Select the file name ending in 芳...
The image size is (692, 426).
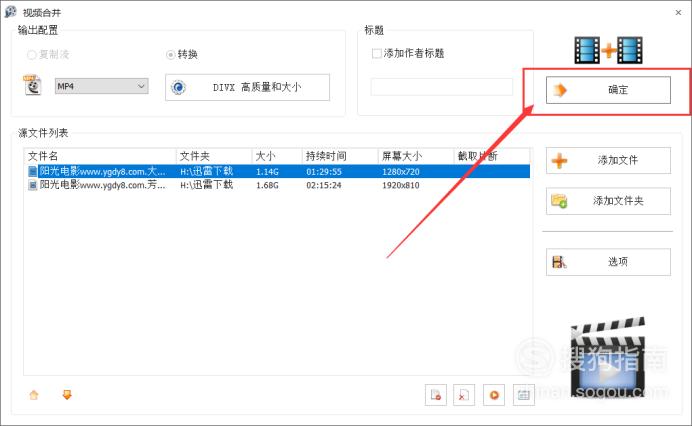click(x=102, y=185)
